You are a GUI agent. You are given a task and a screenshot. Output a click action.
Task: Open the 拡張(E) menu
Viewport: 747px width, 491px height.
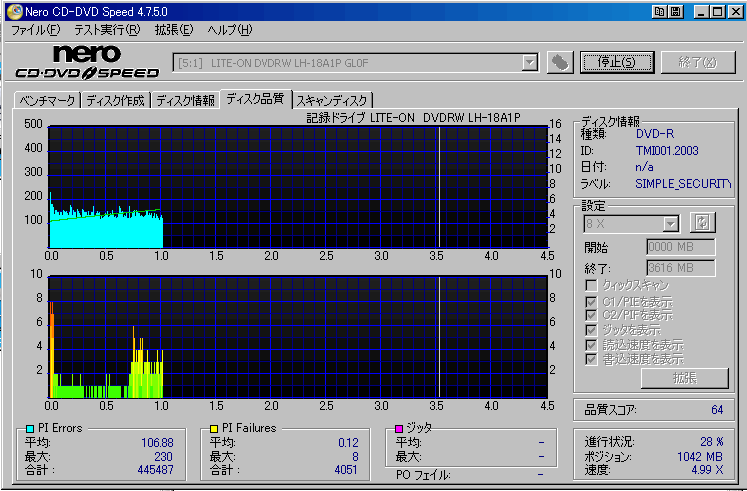[174, 30]
